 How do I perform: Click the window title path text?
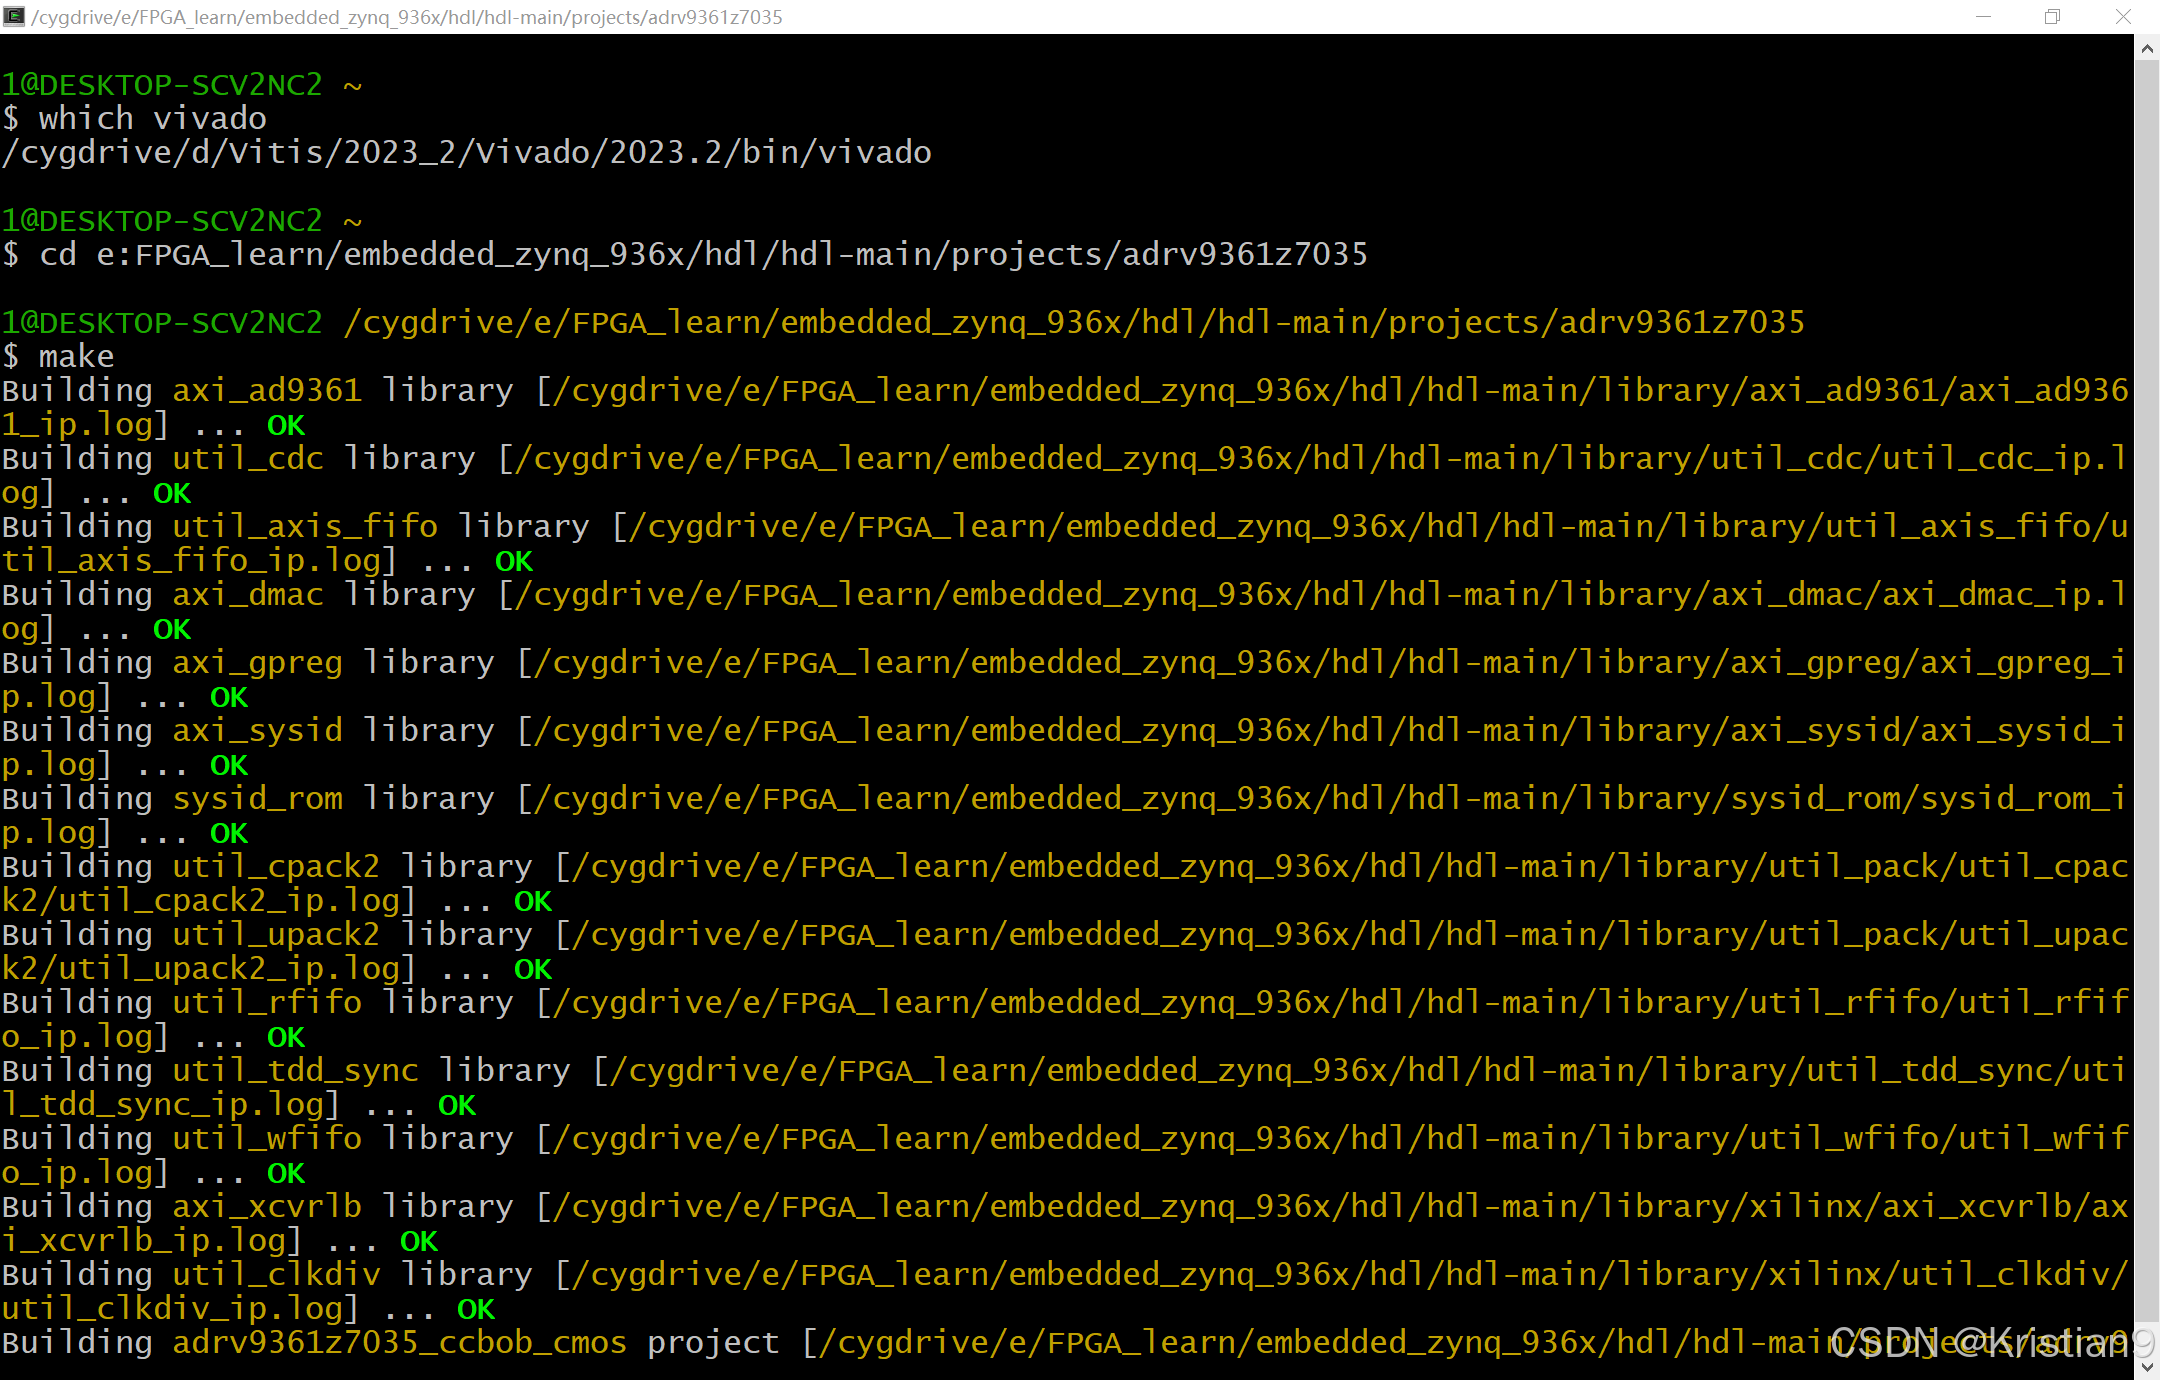click(406, 17)
